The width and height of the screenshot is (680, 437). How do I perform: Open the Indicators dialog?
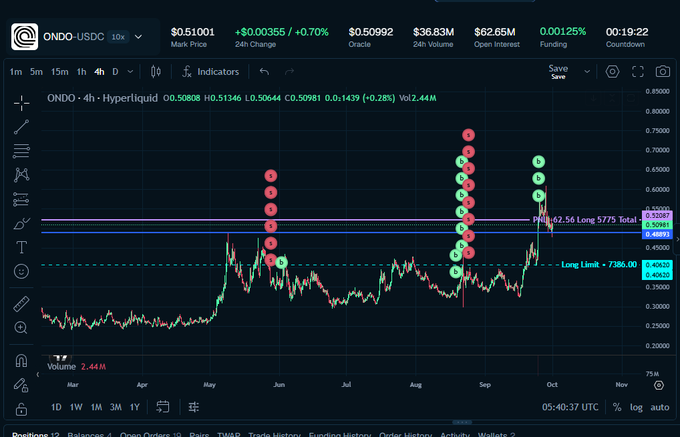point(211,72)
